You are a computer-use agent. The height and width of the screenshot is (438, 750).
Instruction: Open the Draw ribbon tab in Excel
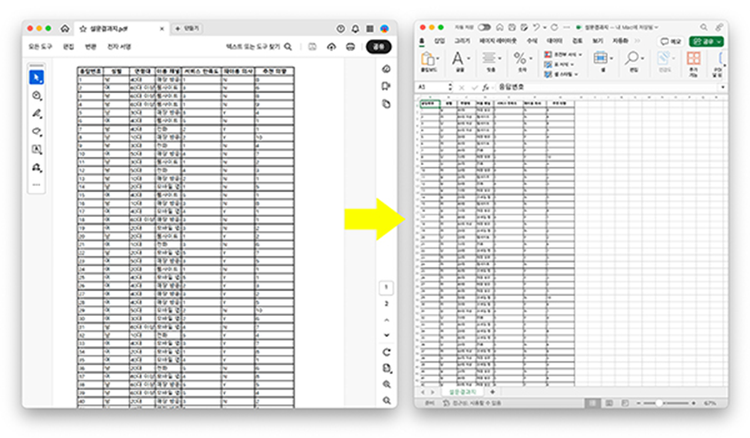pyautogui.click(x=462, y=41)
